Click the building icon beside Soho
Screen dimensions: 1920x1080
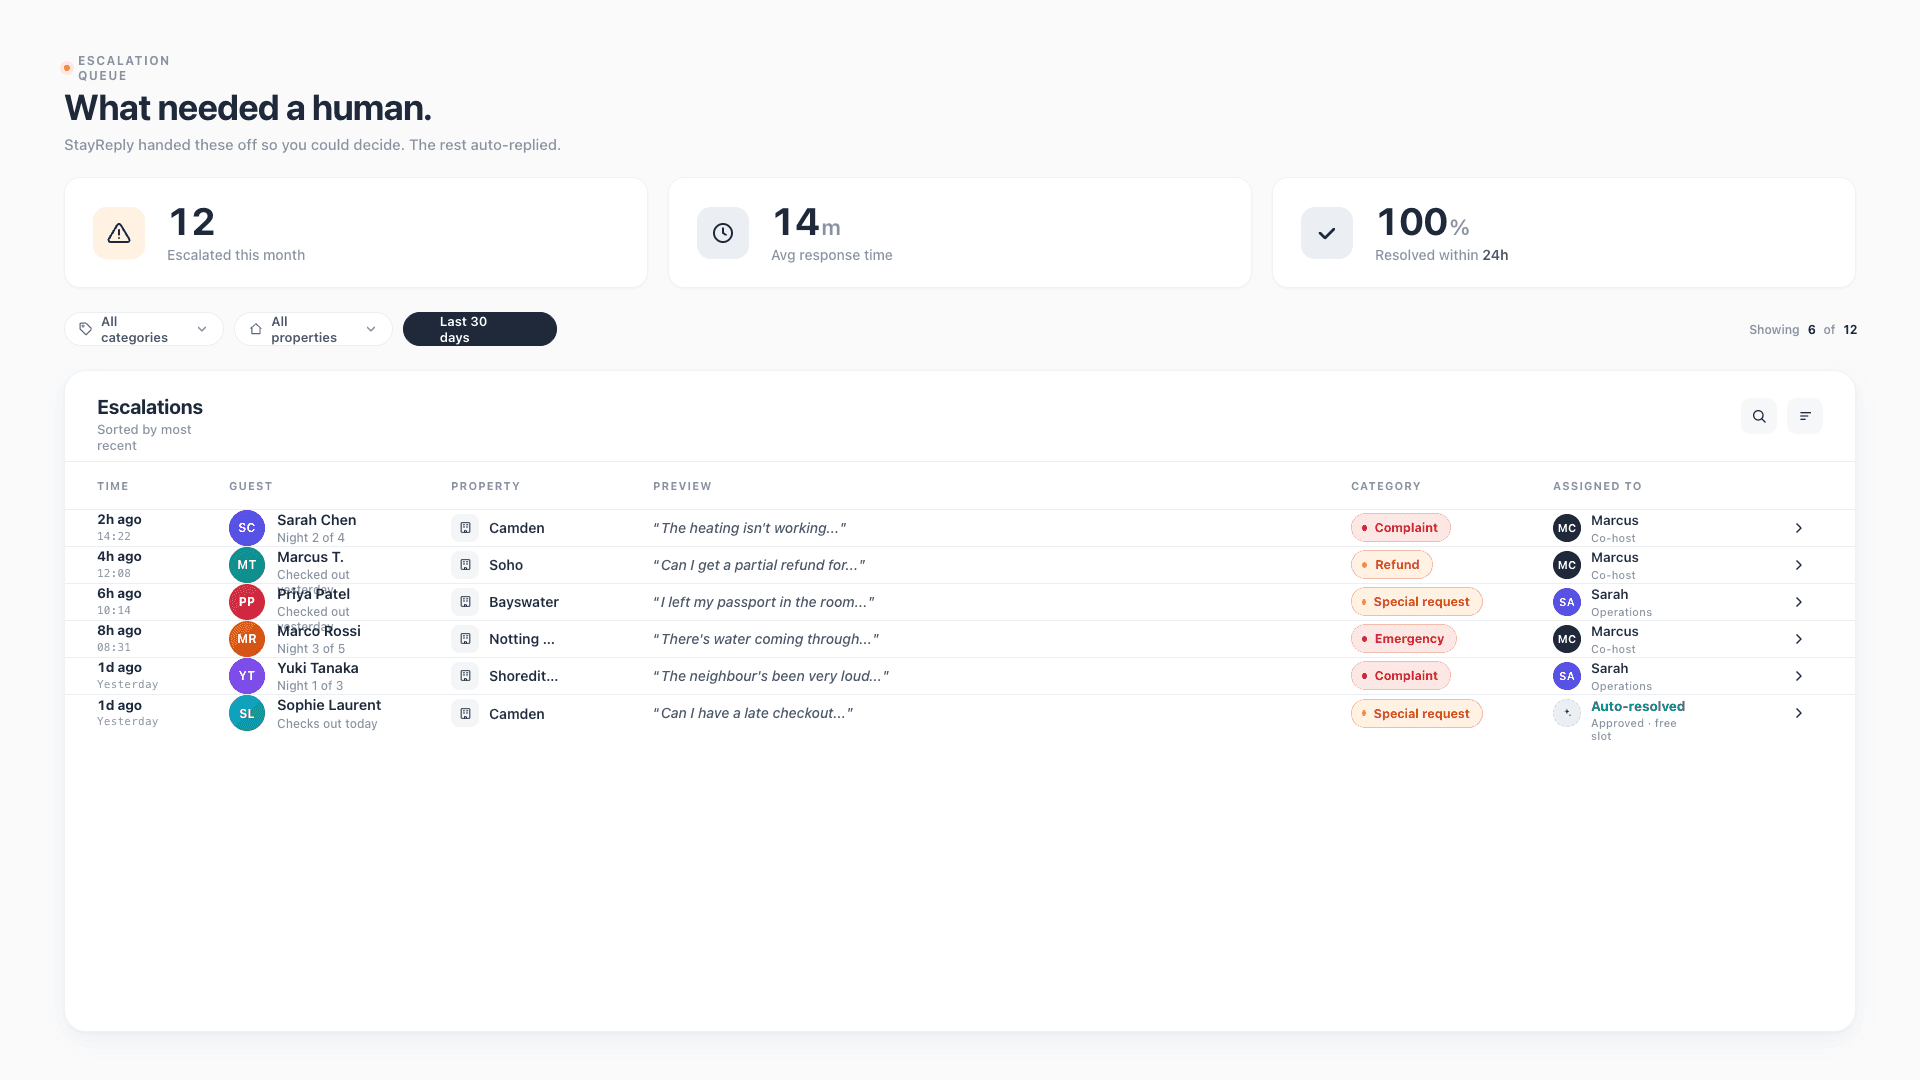pos(465,565)
